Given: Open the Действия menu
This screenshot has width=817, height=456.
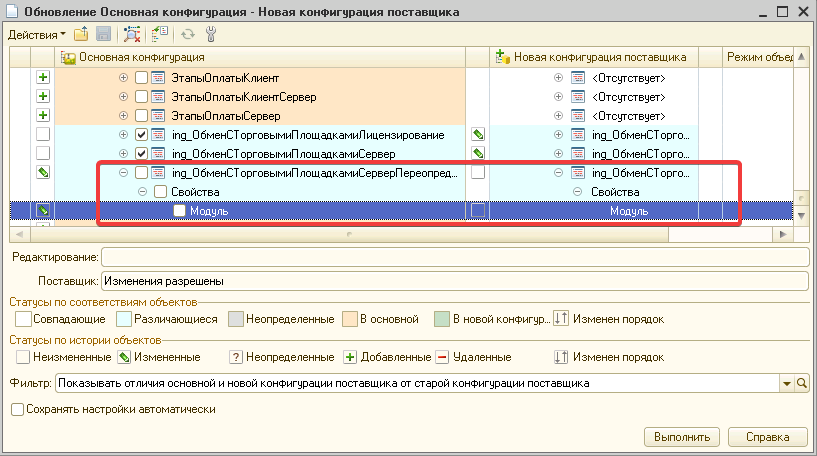Looking at the screenshot, I should pos(36,34).
